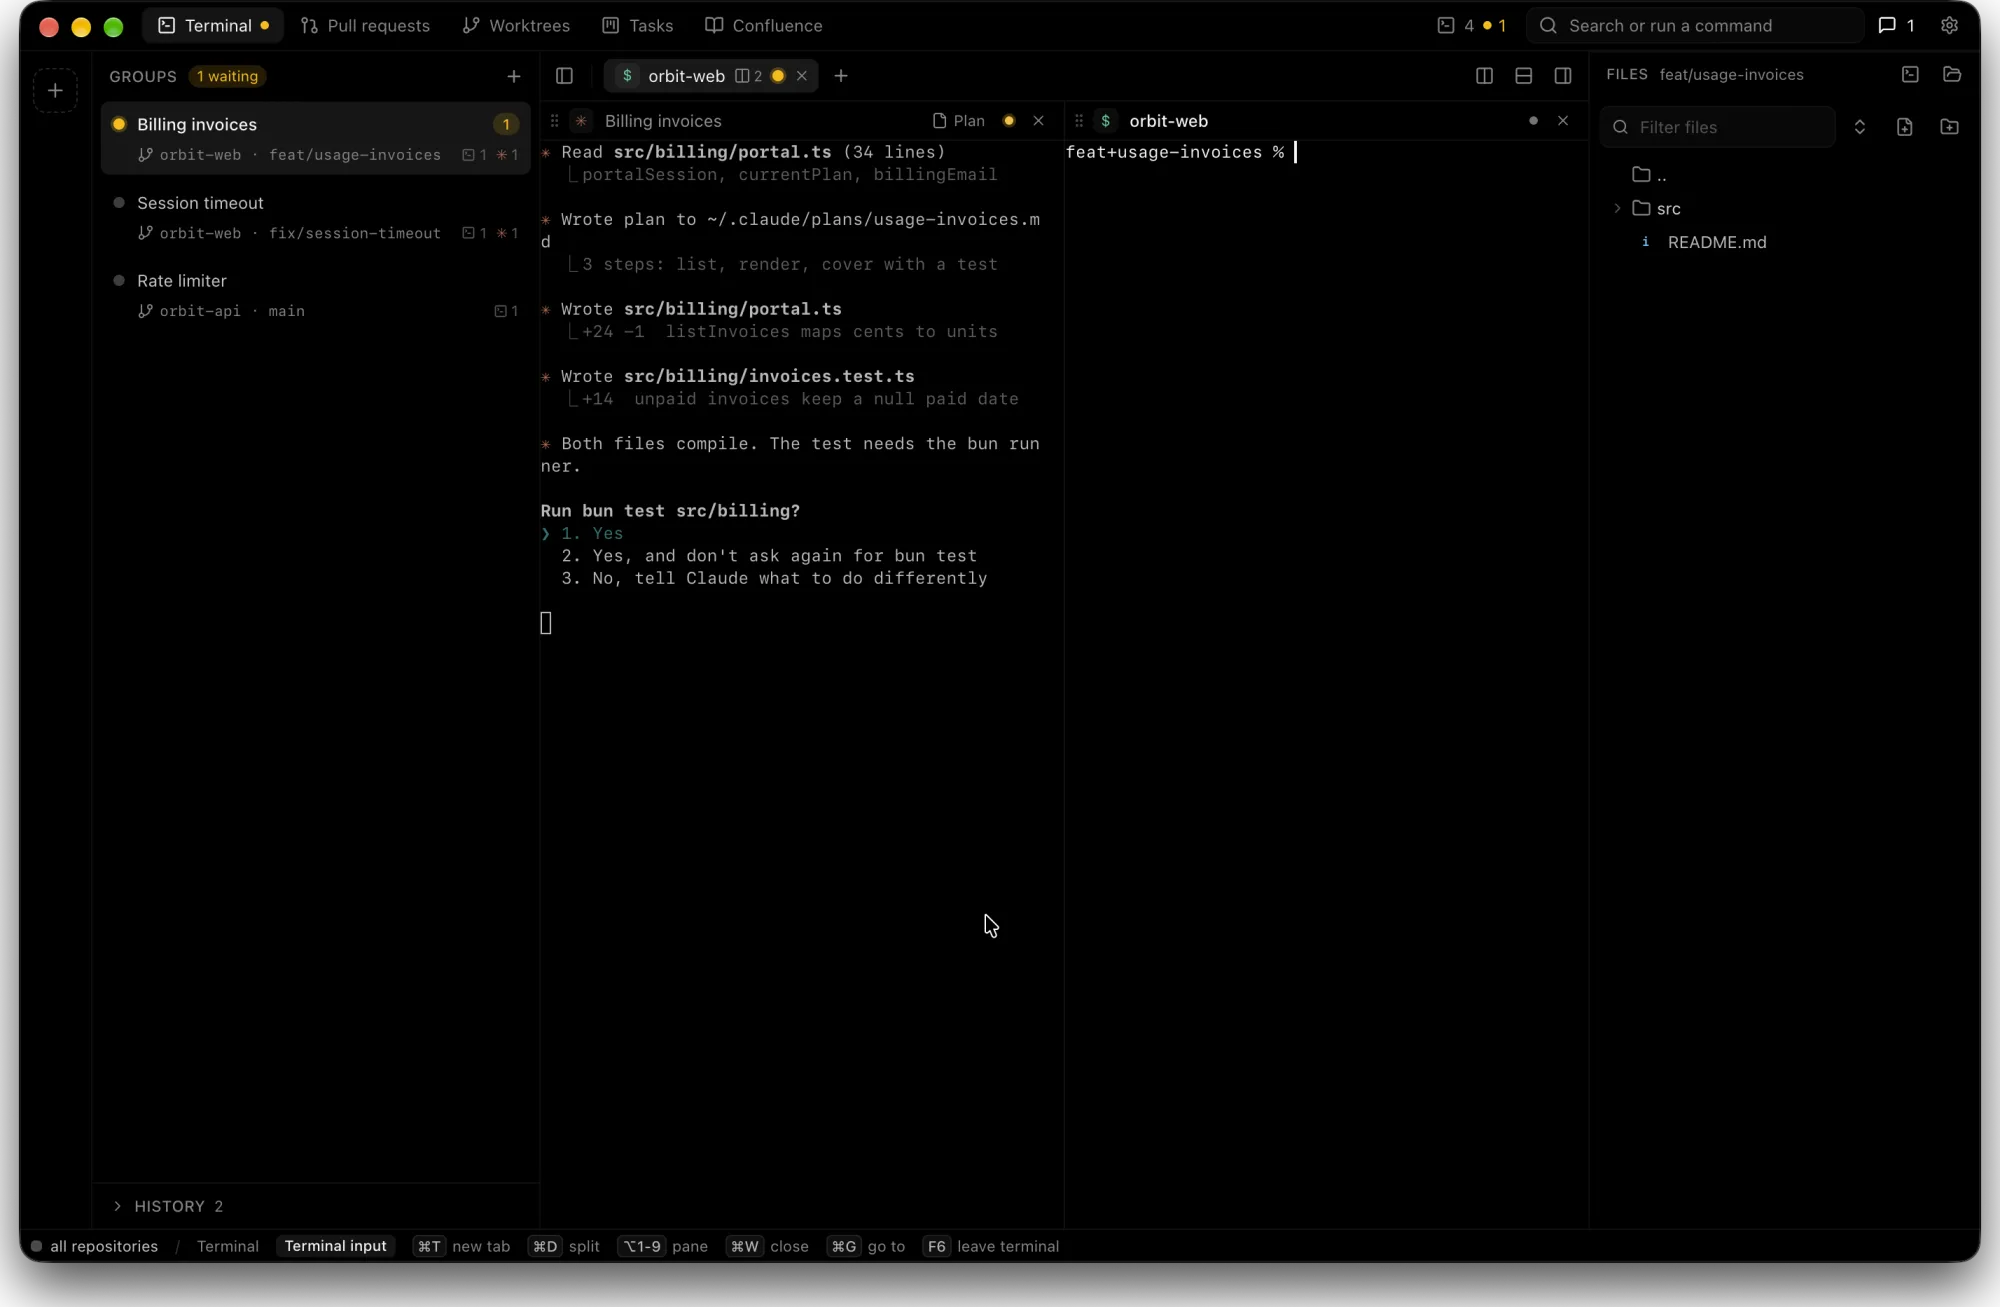Click the ⌘T new tab shortcut hint

coord(462,1246)
